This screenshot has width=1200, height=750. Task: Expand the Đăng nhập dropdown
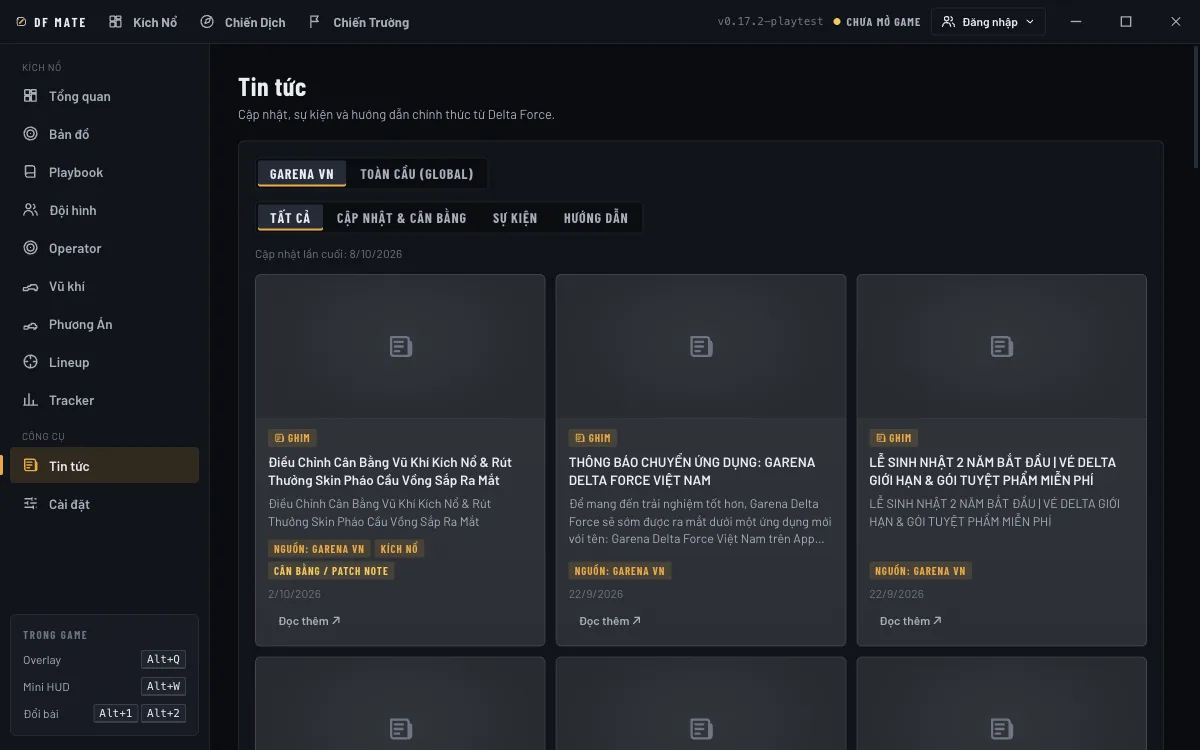coord(988,22)
